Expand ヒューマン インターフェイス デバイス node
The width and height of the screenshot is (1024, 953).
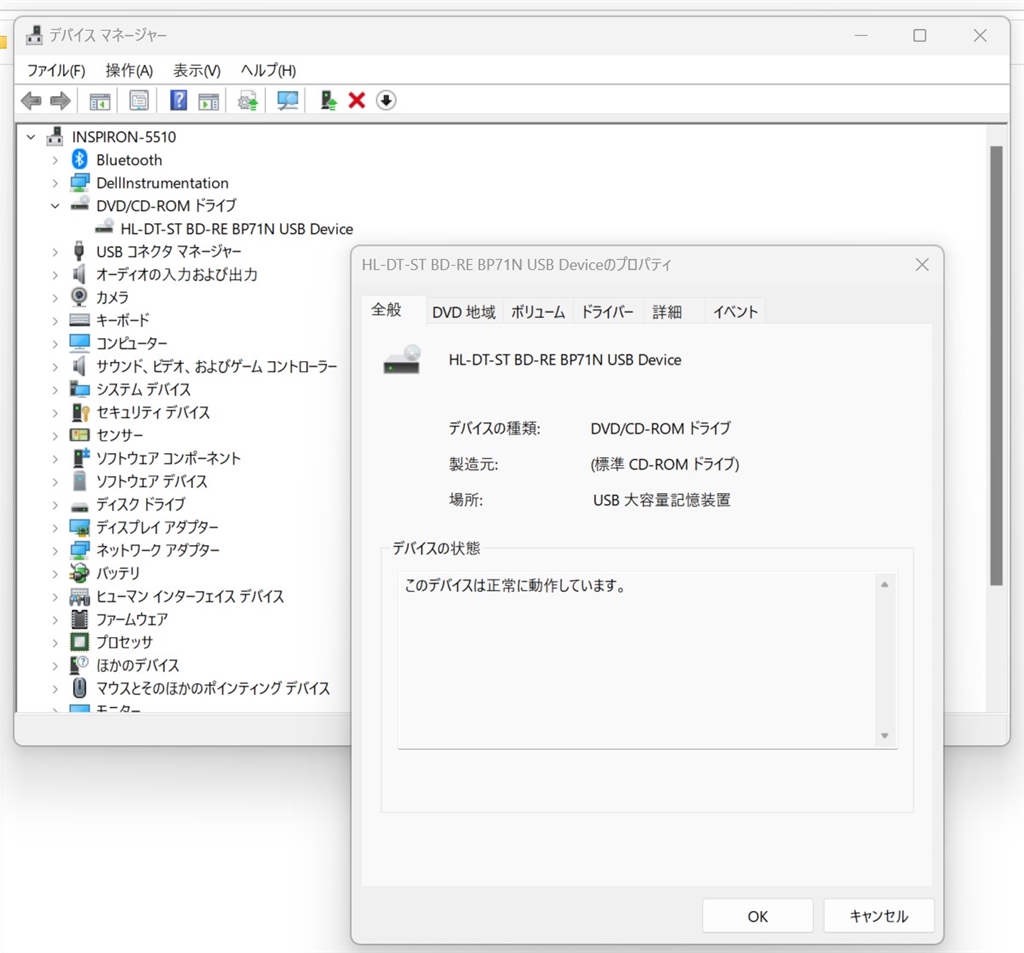[56, 597]
